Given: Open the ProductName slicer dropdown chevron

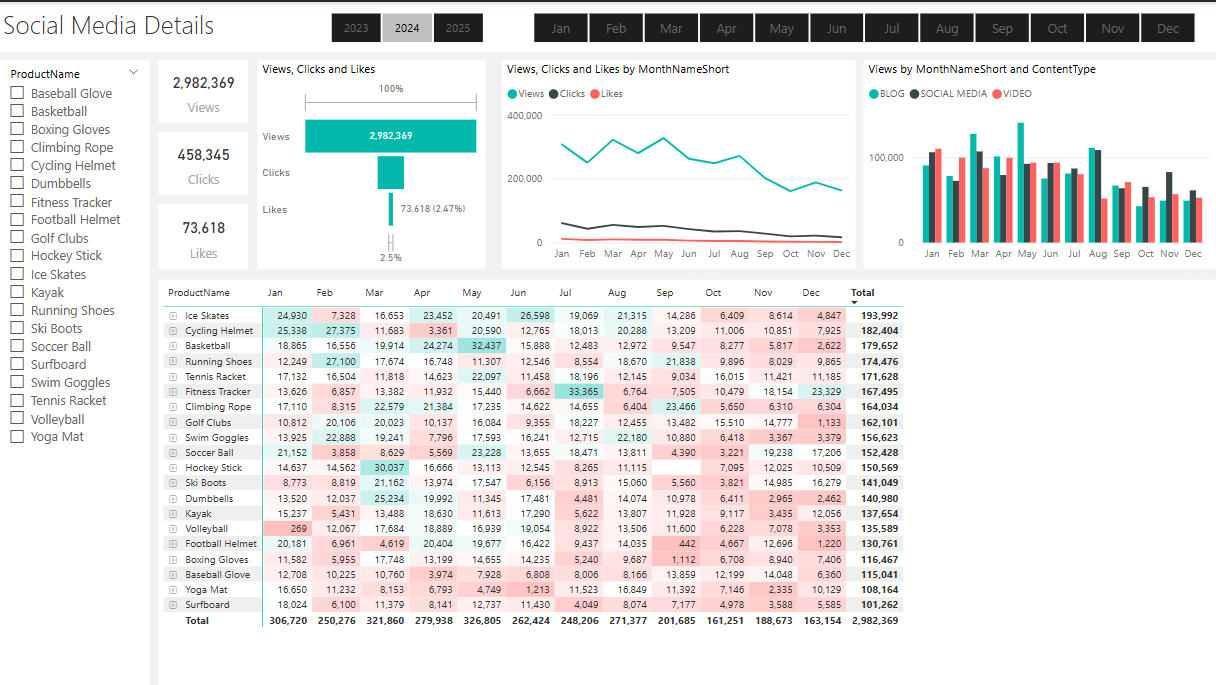Looking at the screenshot, I should click(134, 73).
